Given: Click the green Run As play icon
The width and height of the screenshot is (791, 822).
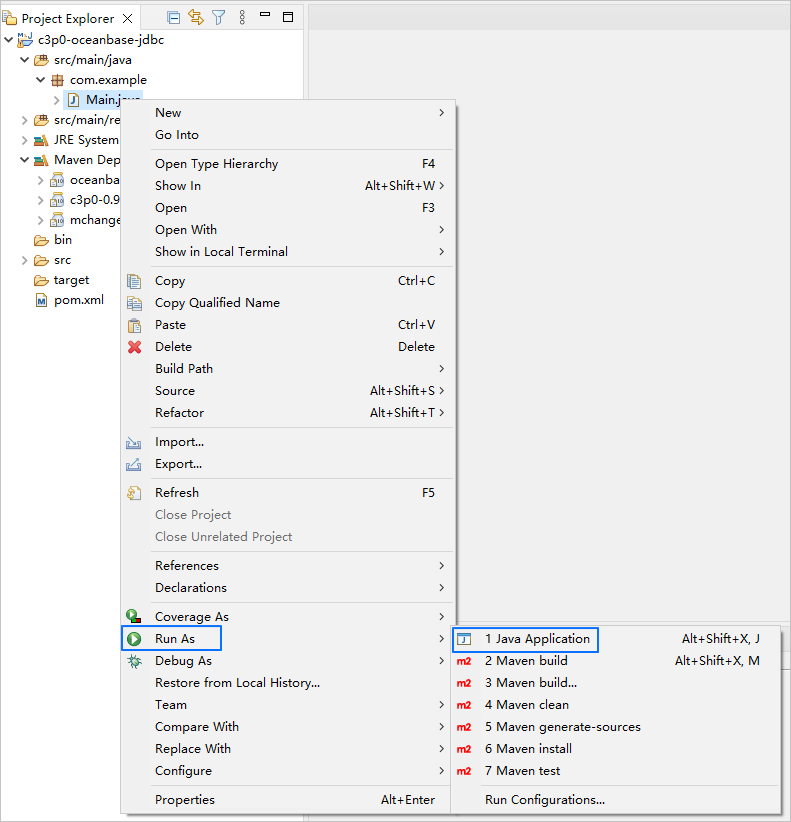Looking at the screenshot, I should click(x=134, y=639).
